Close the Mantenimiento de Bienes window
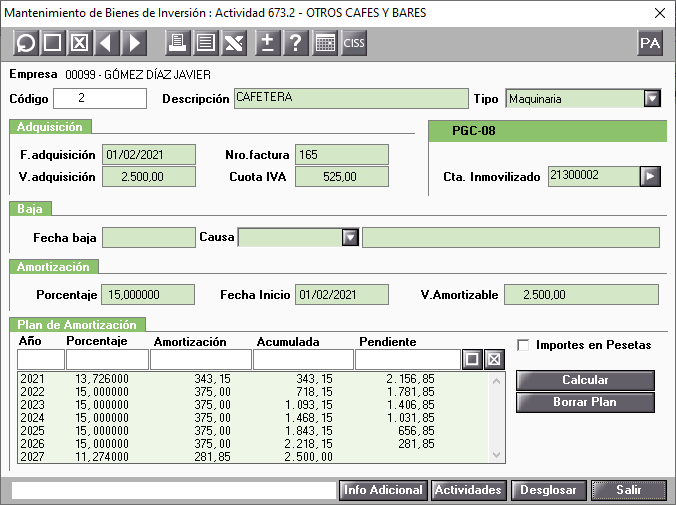This screenshot has height=505, width=676. (660, 13)
